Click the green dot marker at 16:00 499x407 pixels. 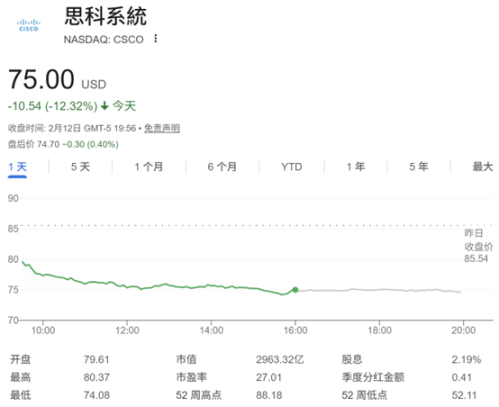[295, 290]
